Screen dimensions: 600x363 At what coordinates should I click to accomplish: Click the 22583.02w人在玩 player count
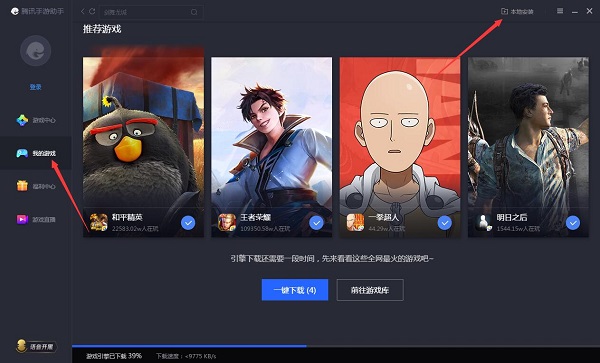[135, 229]
